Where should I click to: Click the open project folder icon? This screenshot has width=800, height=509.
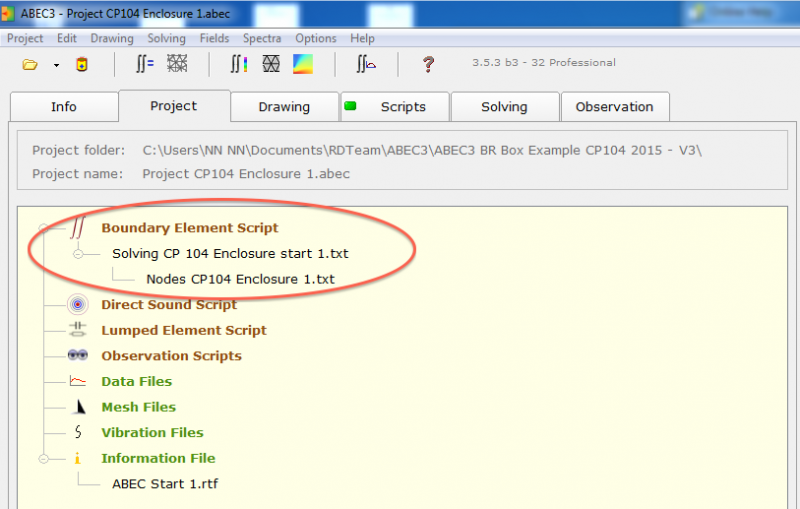click(x=30, y=65)
